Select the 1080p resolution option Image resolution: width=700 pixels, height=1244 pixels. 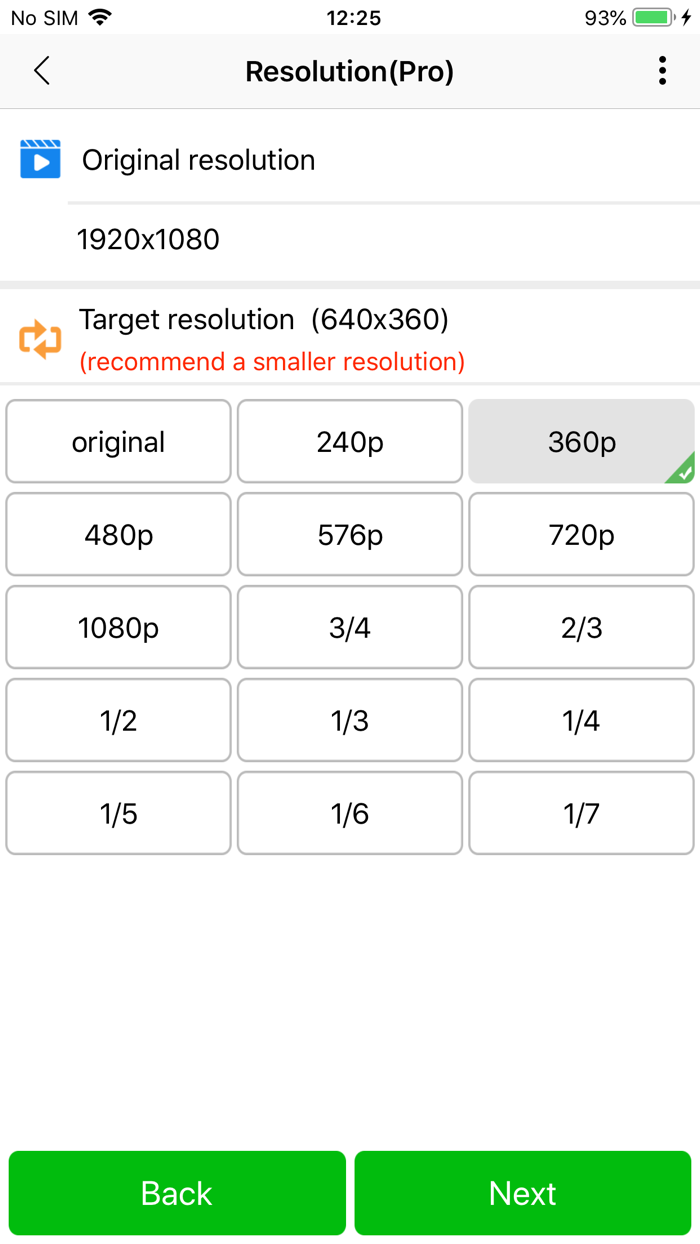tap(118, 627)
